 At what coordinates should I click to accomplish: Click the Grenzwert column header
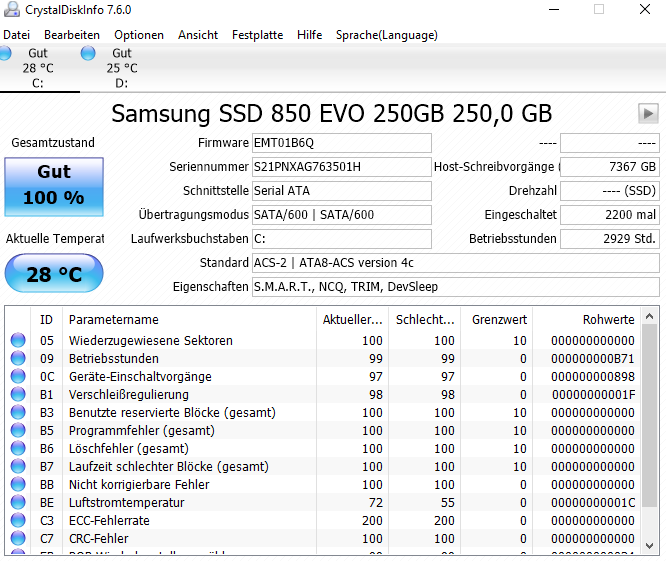(497, 319)
